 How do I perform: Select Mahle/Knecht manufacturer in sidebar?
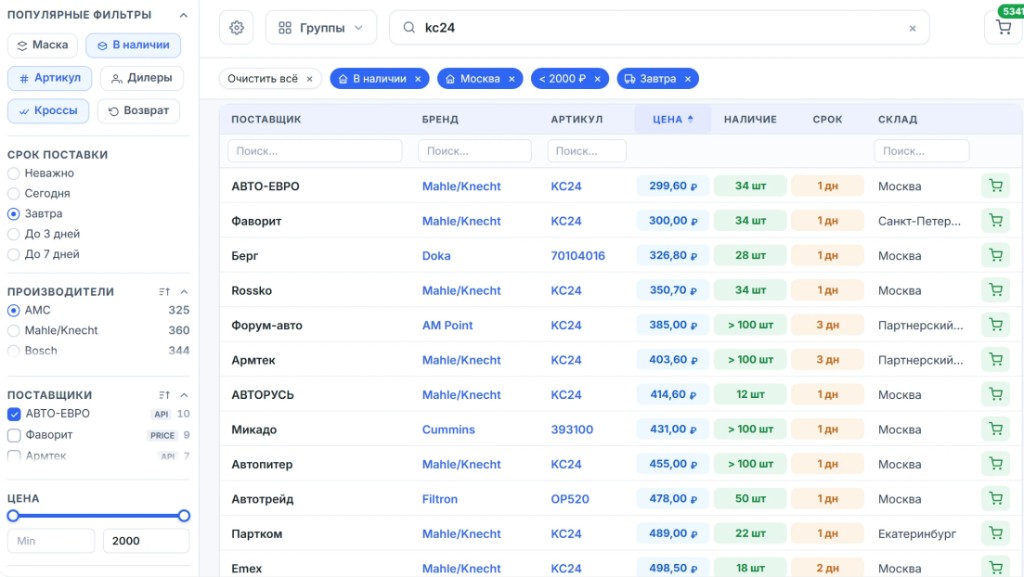click(13, 331)
